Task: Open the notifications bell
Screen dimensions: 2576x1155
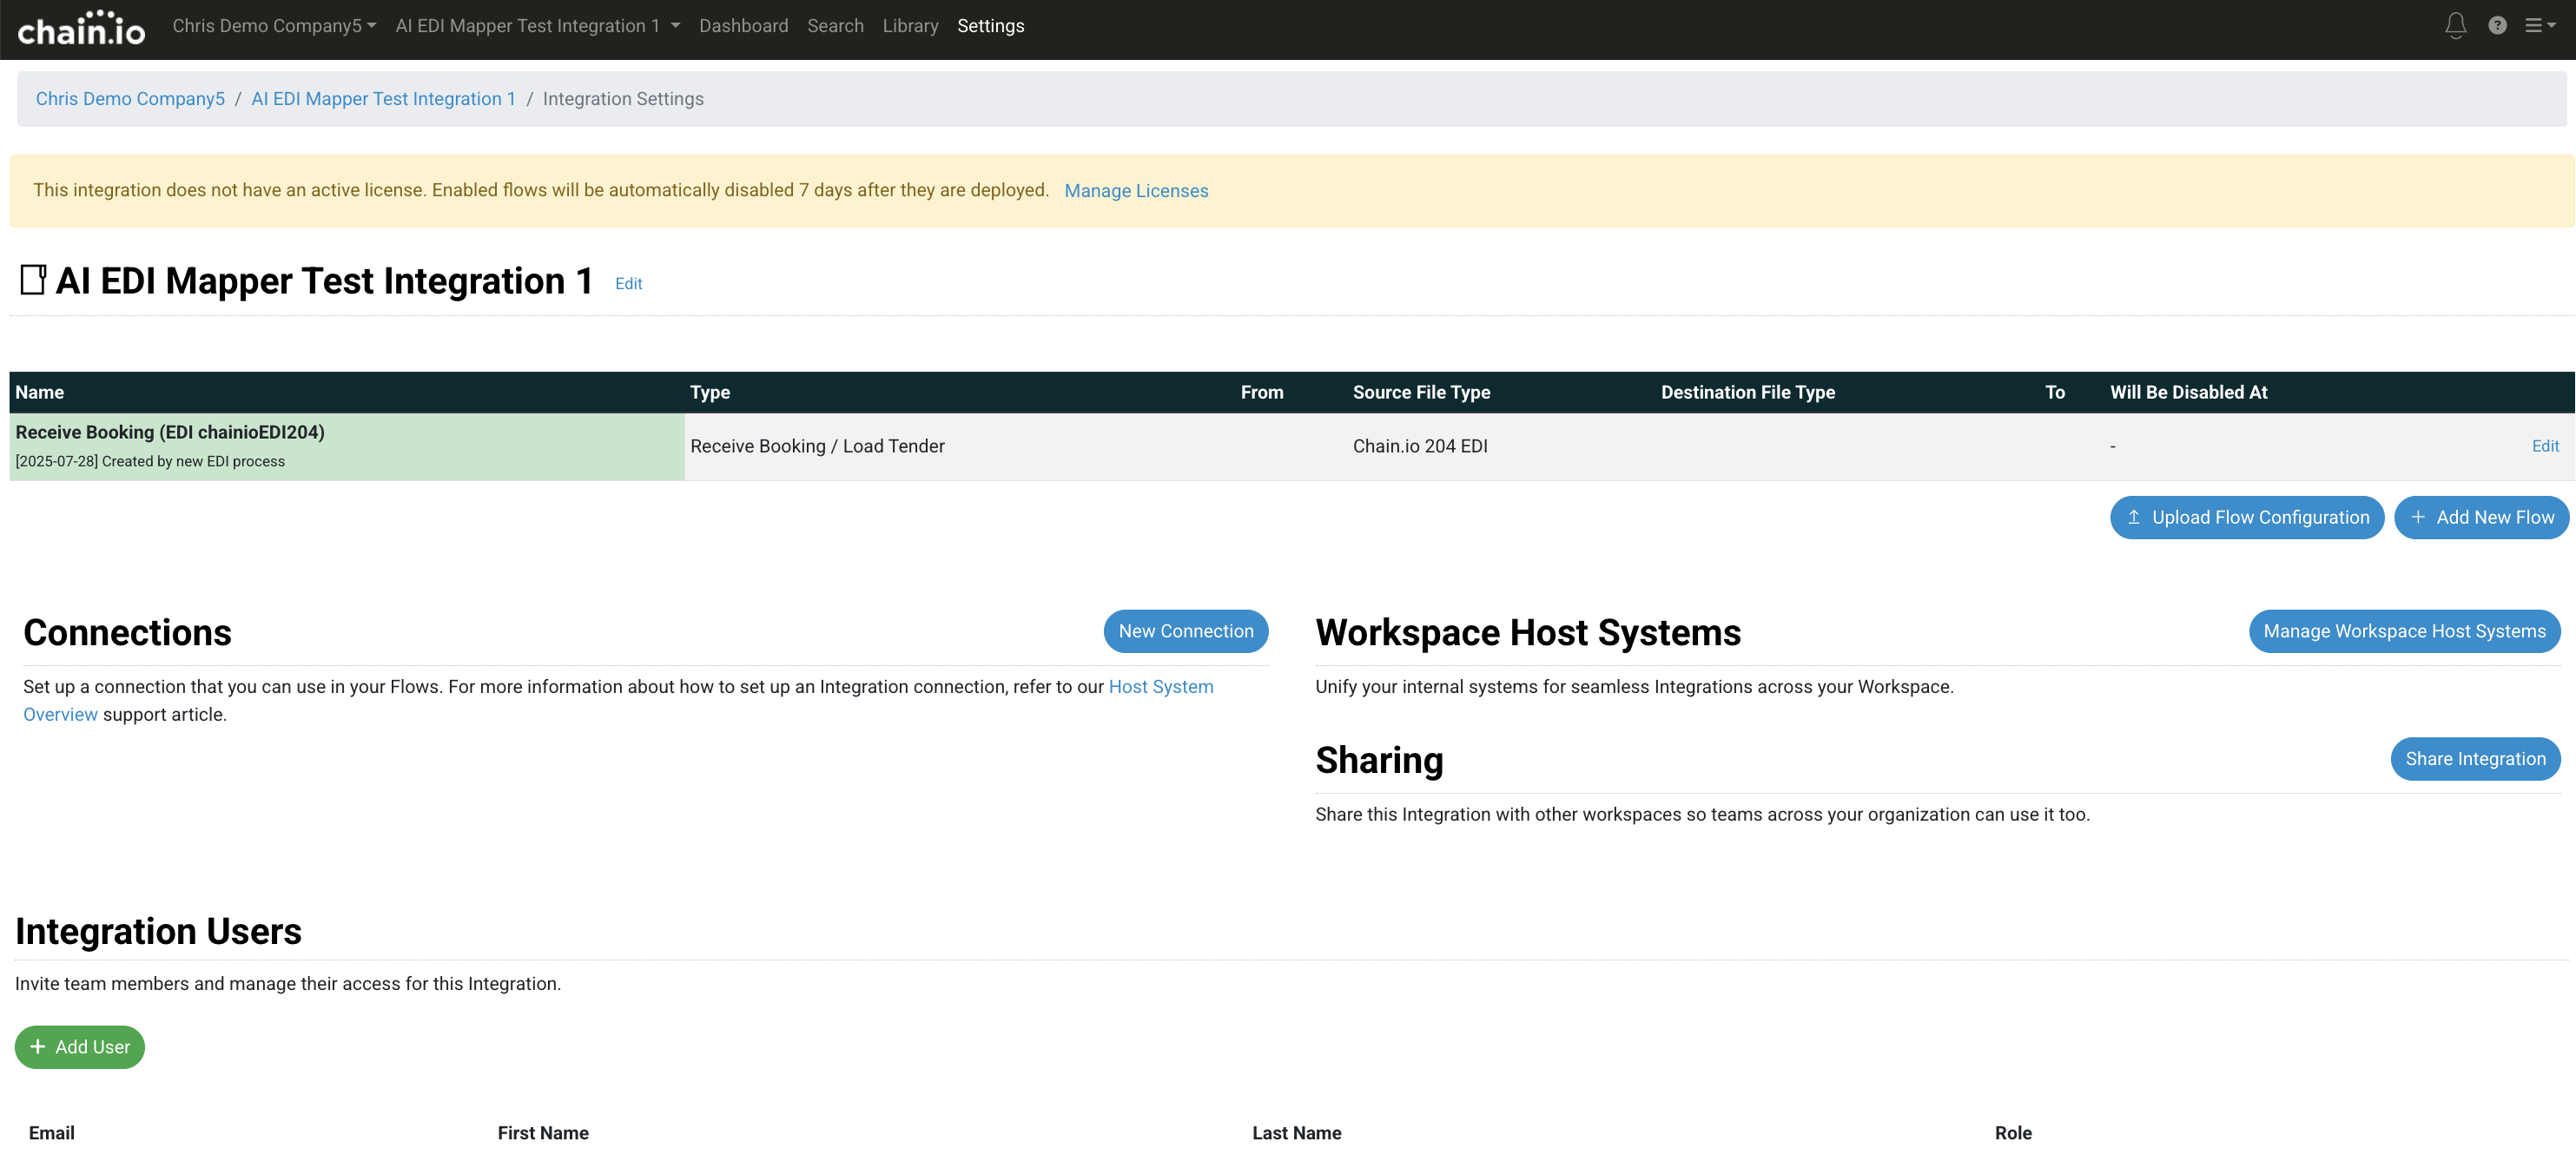Action: click(x=2455, y=26)
